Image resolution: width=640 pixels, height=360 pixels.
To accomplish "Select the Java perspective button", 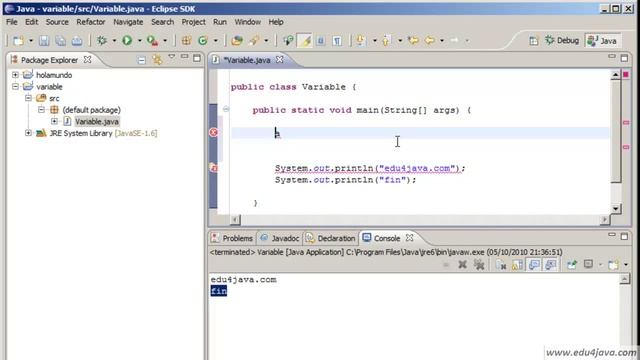I will point(603,40).
